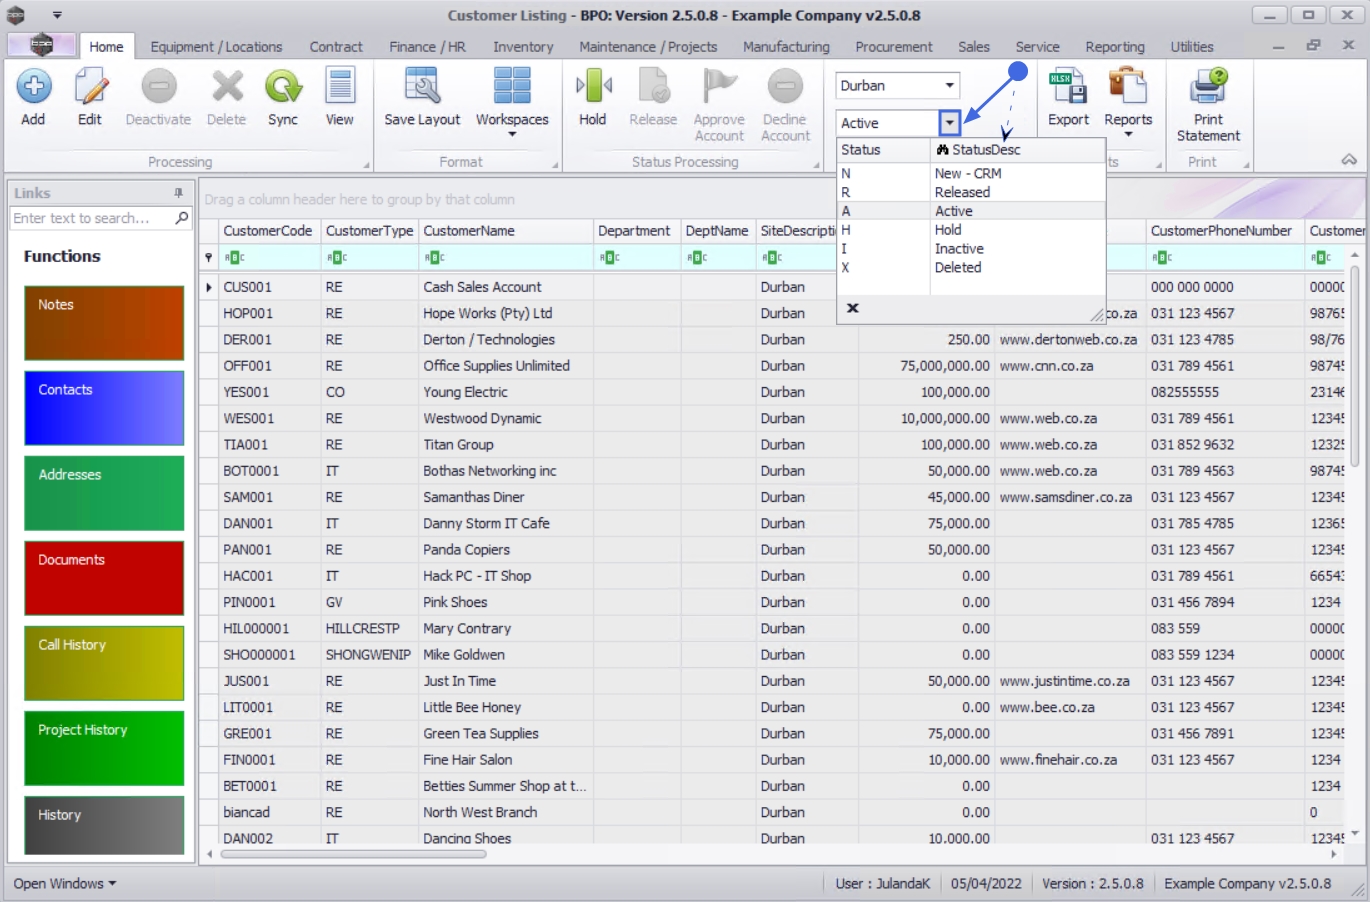
Task: Click the Hold status icon
Action: click(x=593, y=87)
